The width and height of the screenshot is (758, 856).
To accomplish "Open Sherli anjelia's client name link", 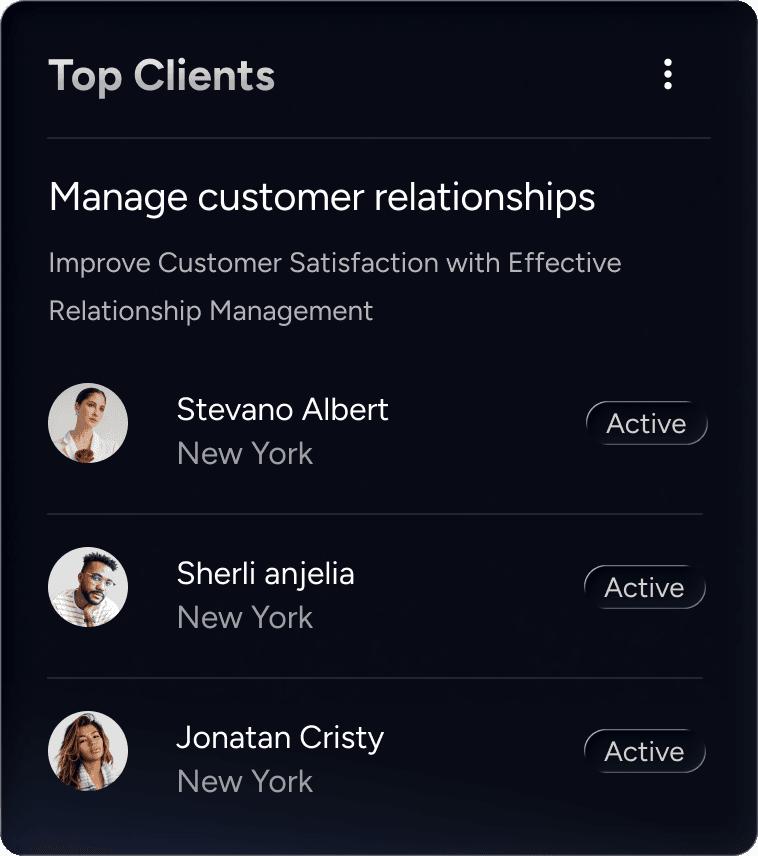I will (x=265, y=573).
